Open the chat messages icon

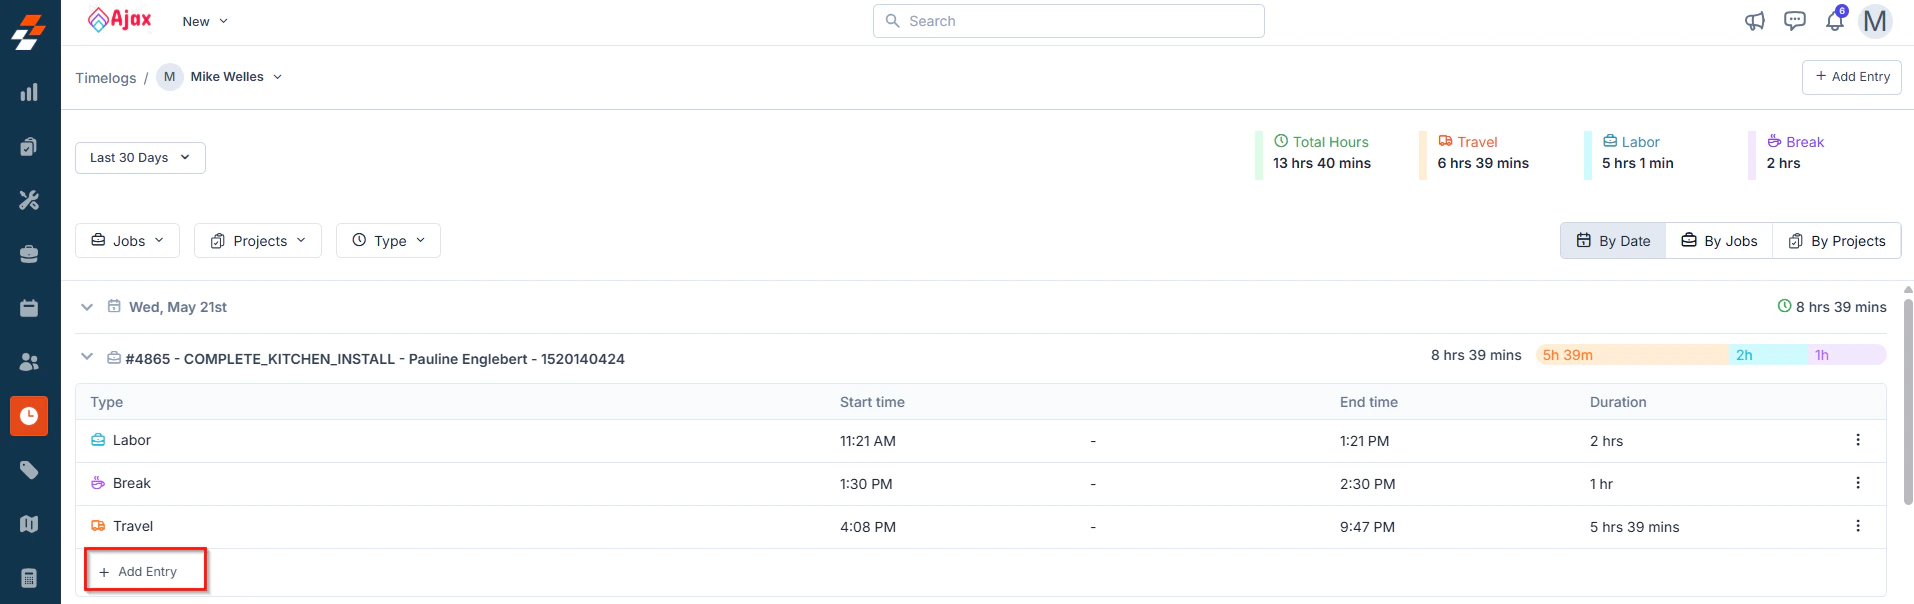tap(1795, 21)
